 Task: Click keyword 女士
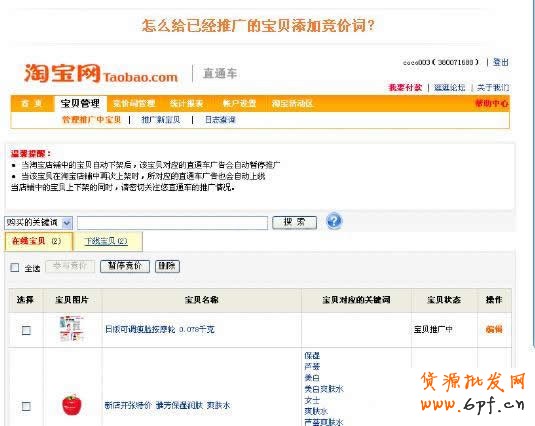point(312,400)
